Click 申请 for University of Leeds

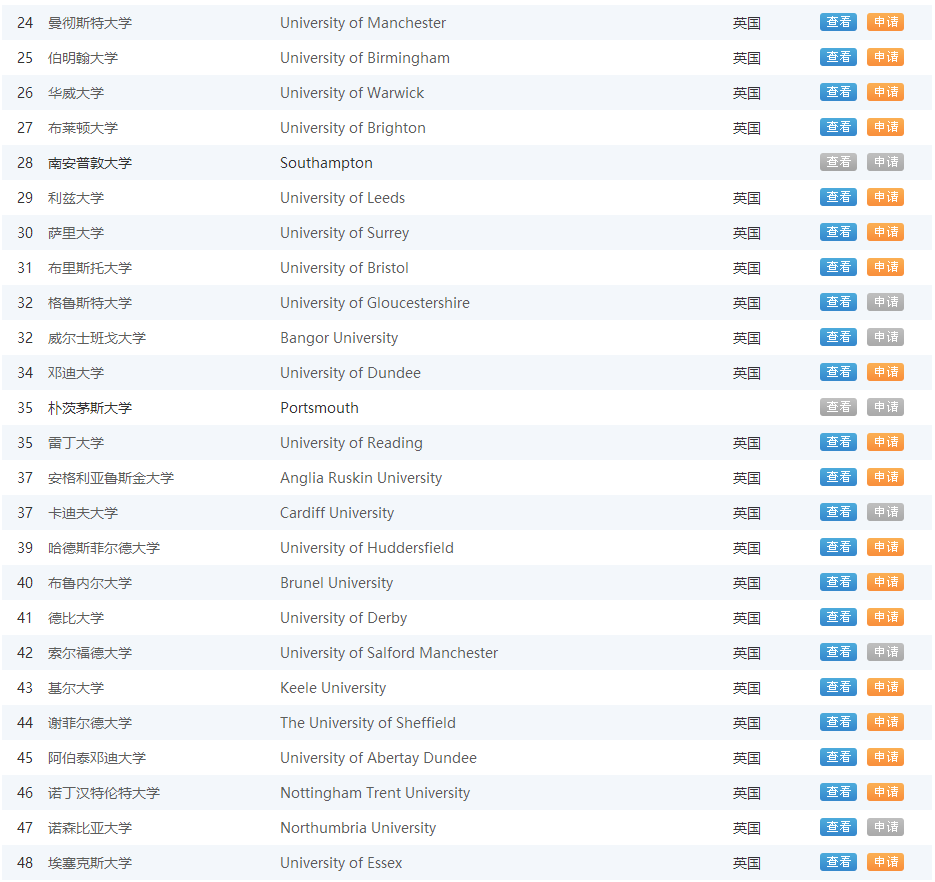pos(885,197)
